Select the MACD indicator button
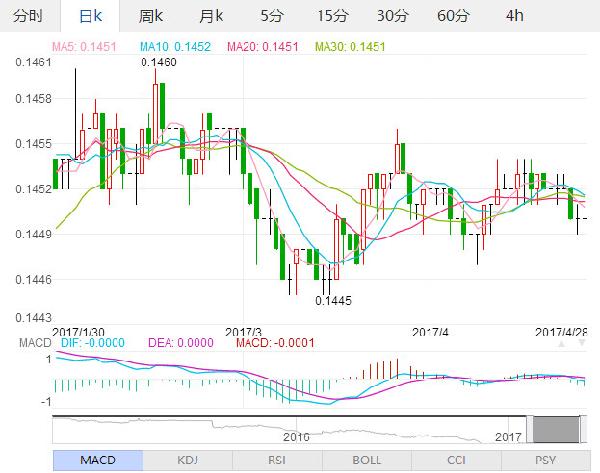This screenshot has width=600, height=473. (x=96, y=460)
